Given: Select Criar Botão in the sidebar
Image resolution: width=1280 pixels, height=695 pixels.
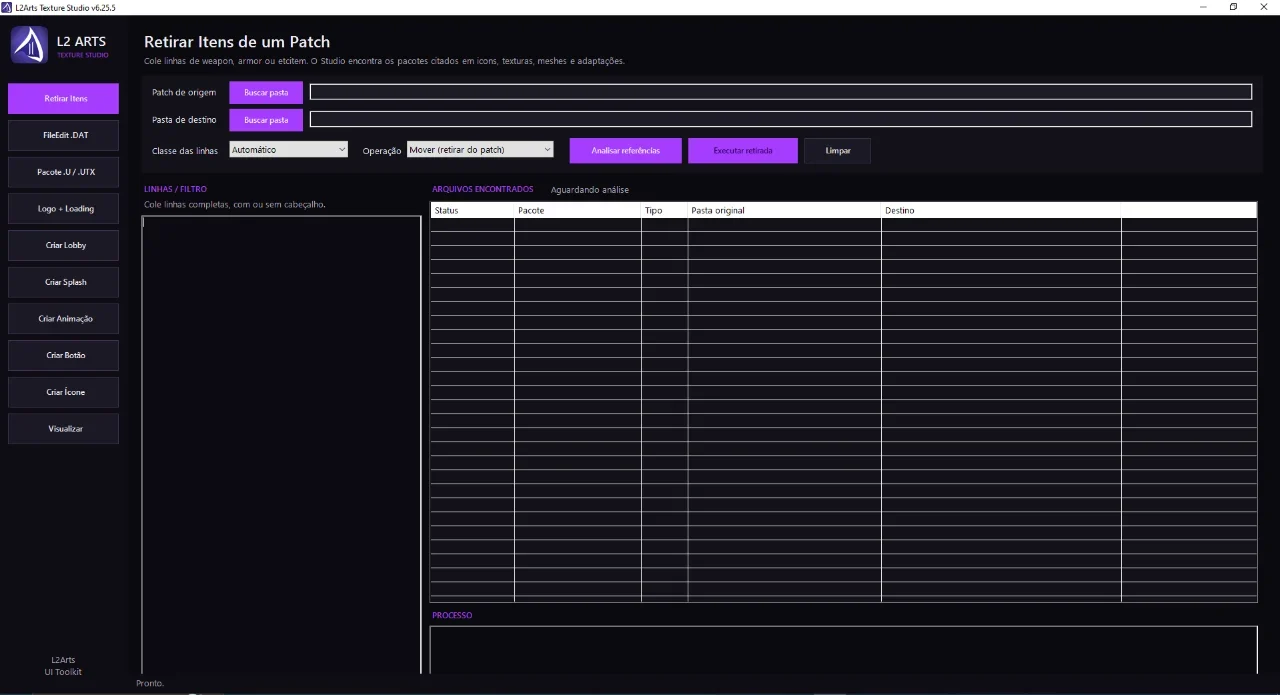Looking at the screenshot, I should [64, 355].
